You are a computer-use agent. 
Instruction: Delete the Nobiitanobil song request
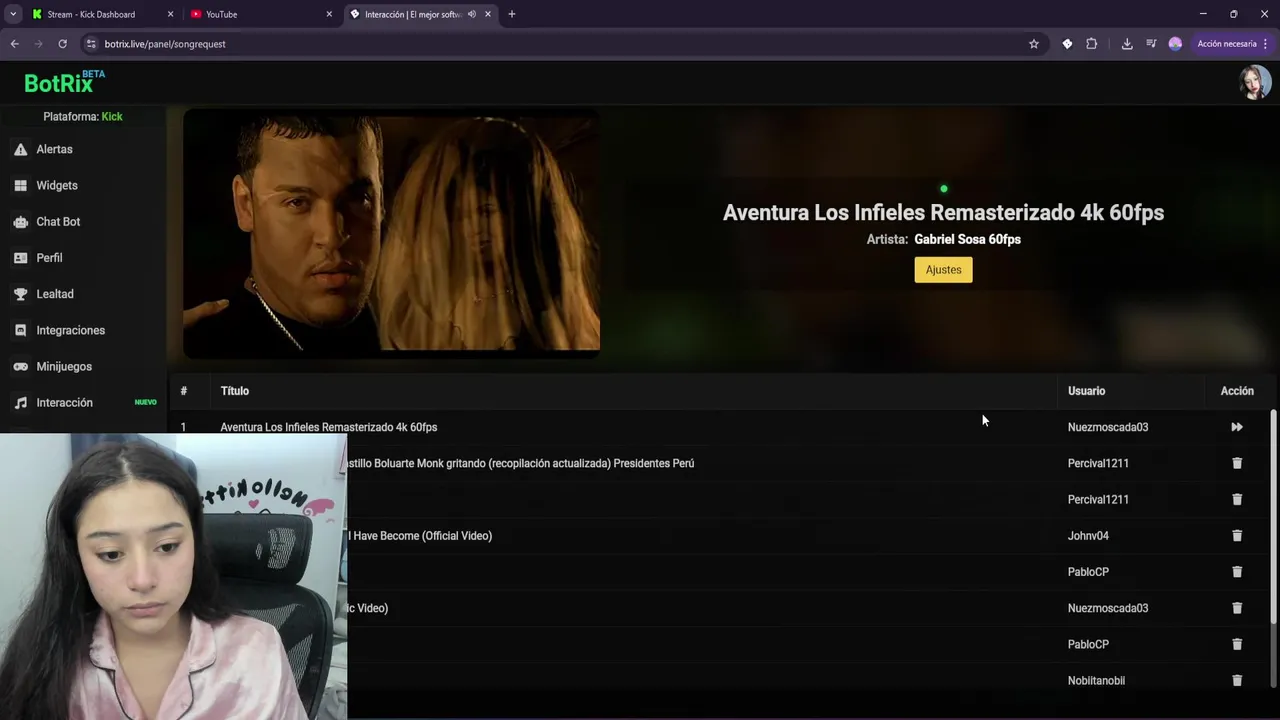(x=1237, y=680)
